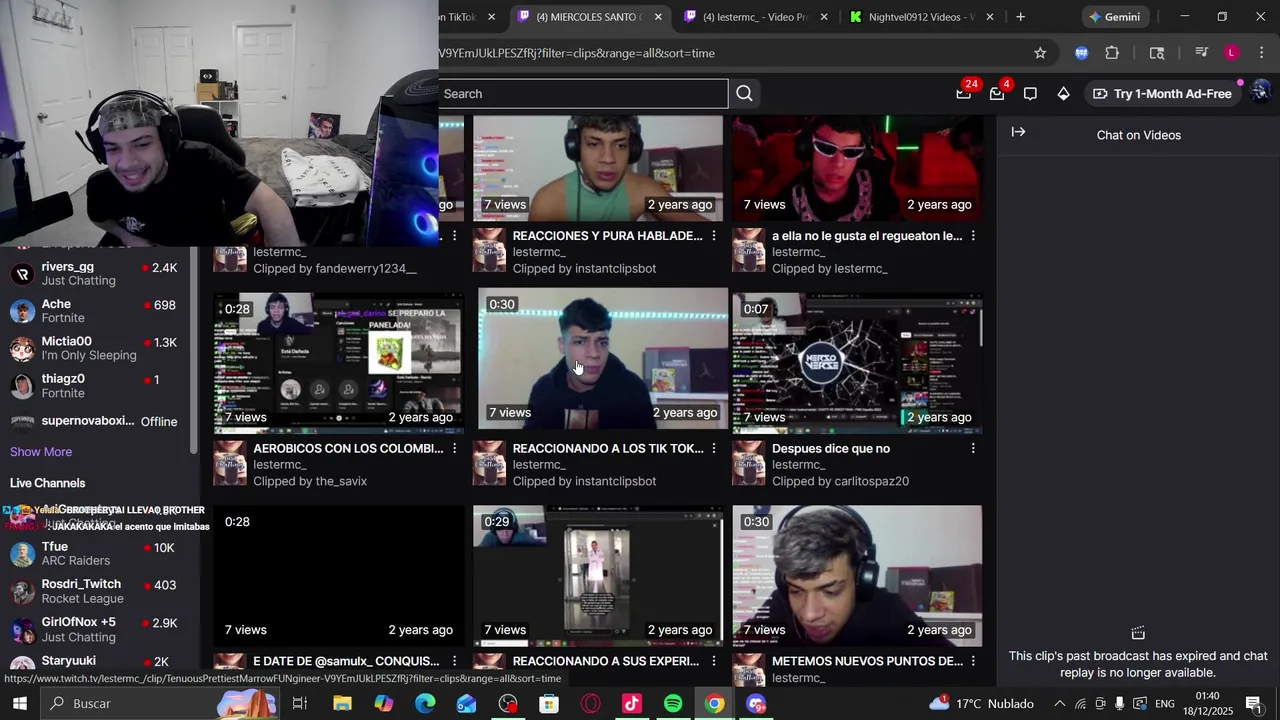The width and height of the screenshot is (1280, 720).
Task: Open Mictia00 channel in sidebar
Action: (95, 348)
